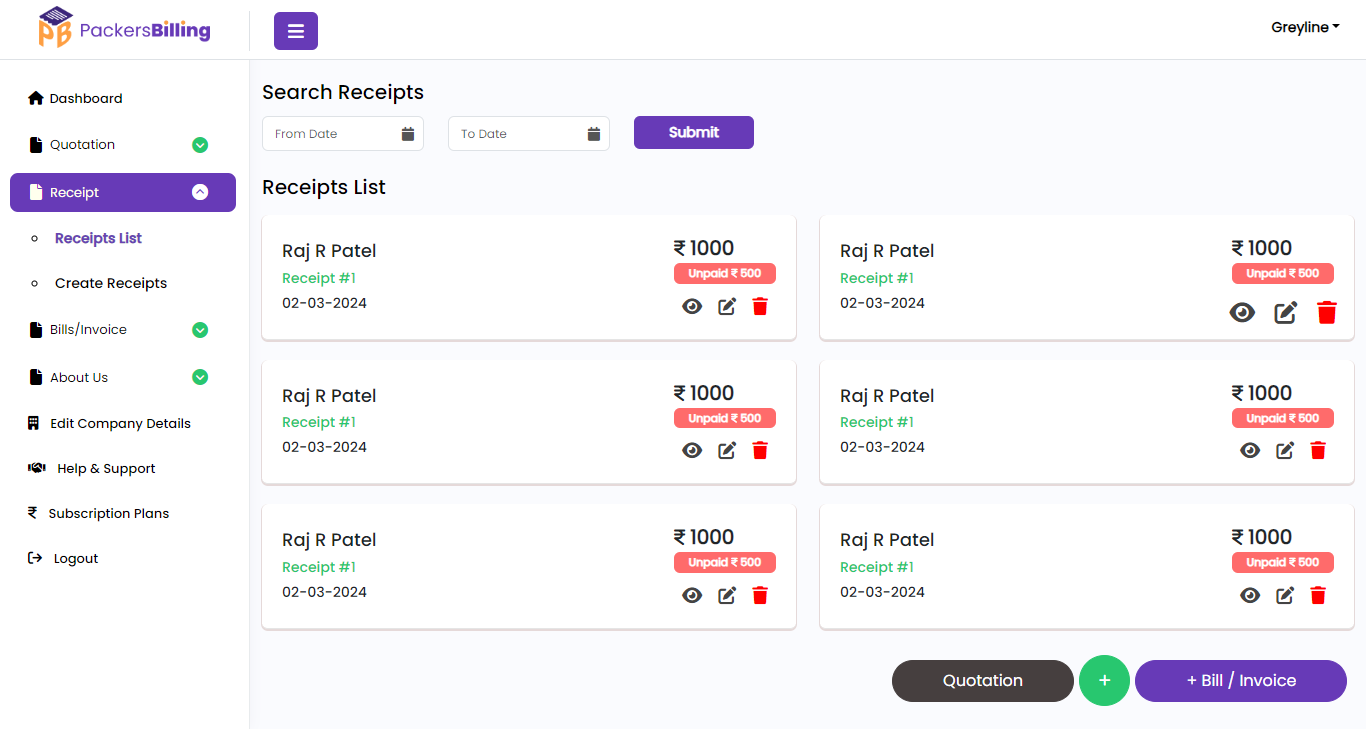Expand the Quotation sidebar section
The height and width of the screenshot is (729, 1366).
pos(200,145)
